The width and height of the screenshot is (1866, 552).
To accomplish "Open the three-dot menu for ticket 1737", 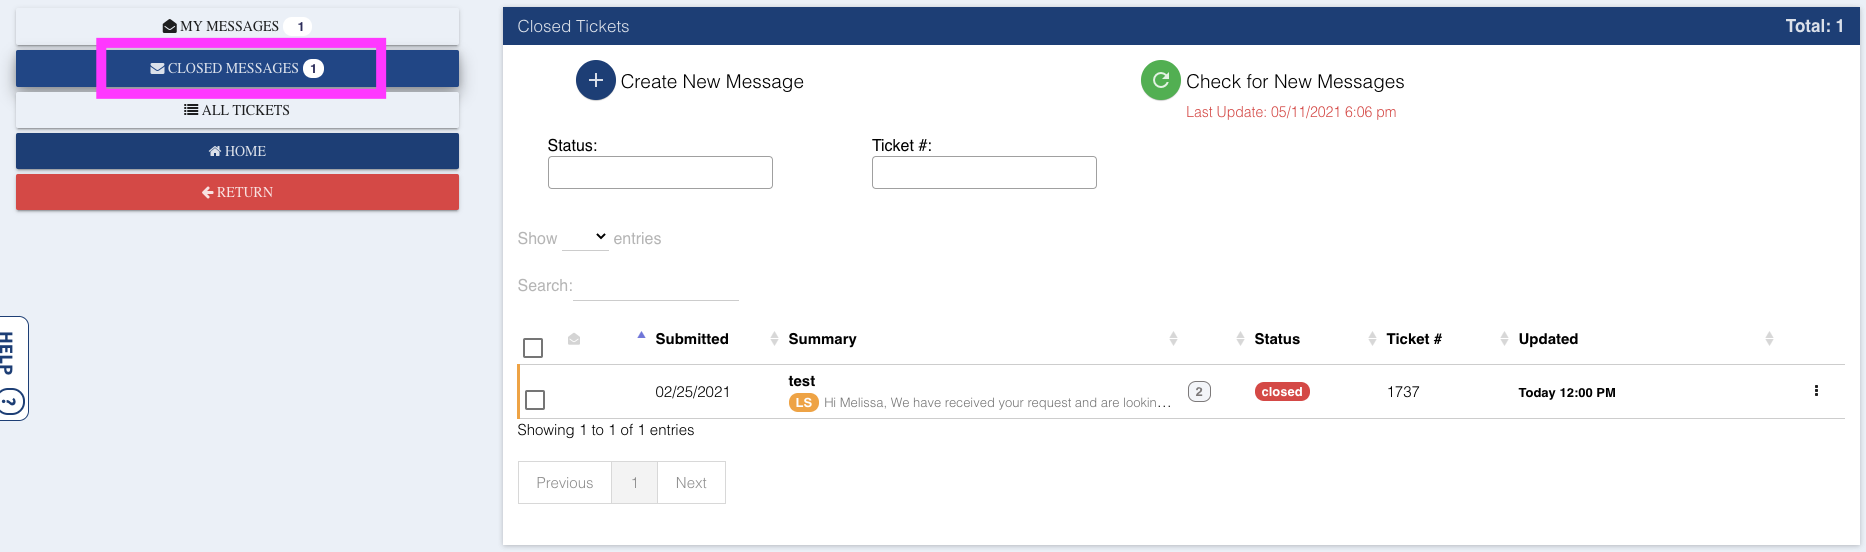I will (x=1815, y=391).
